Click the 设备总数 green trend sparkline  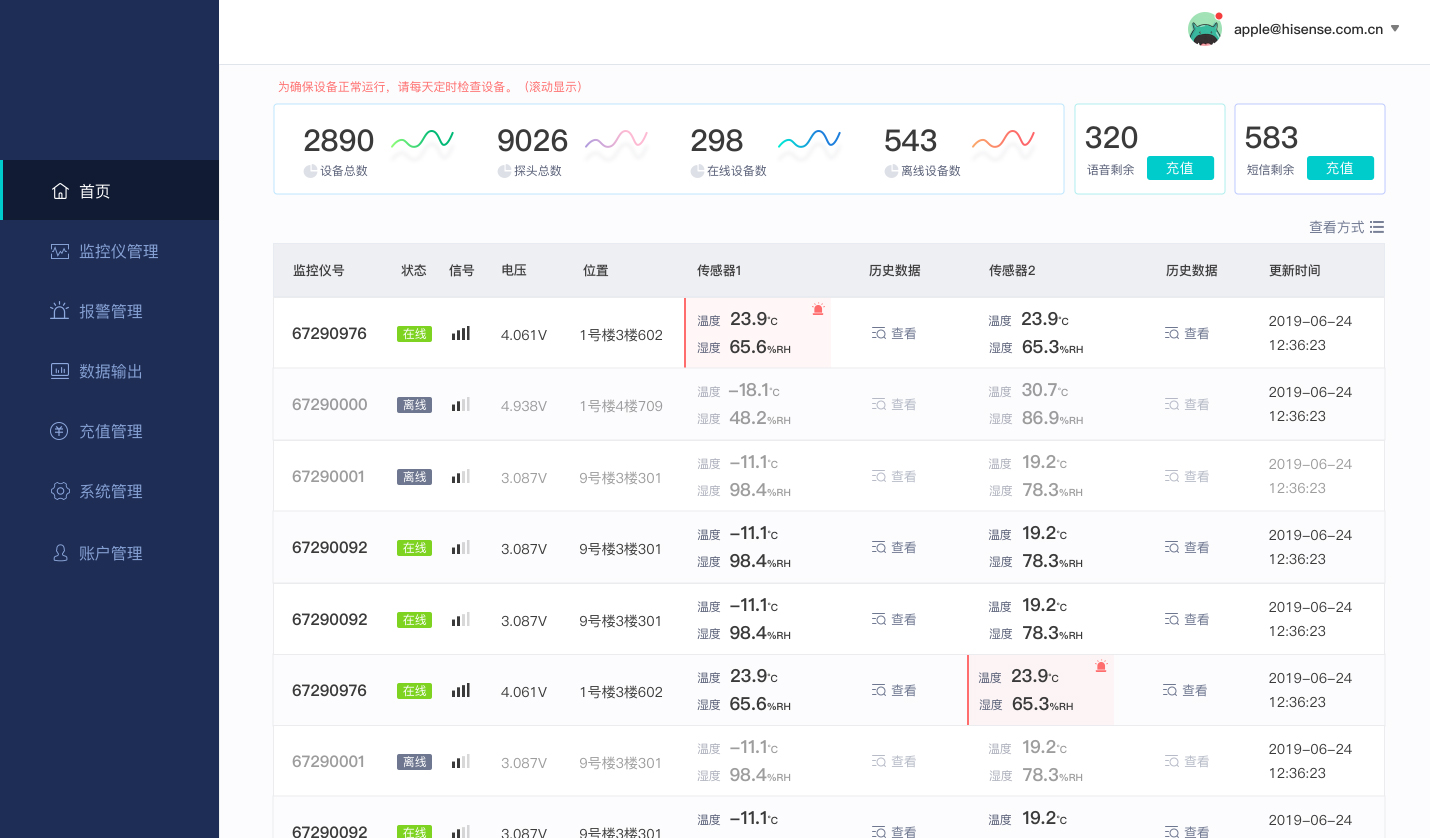(422, 140)
